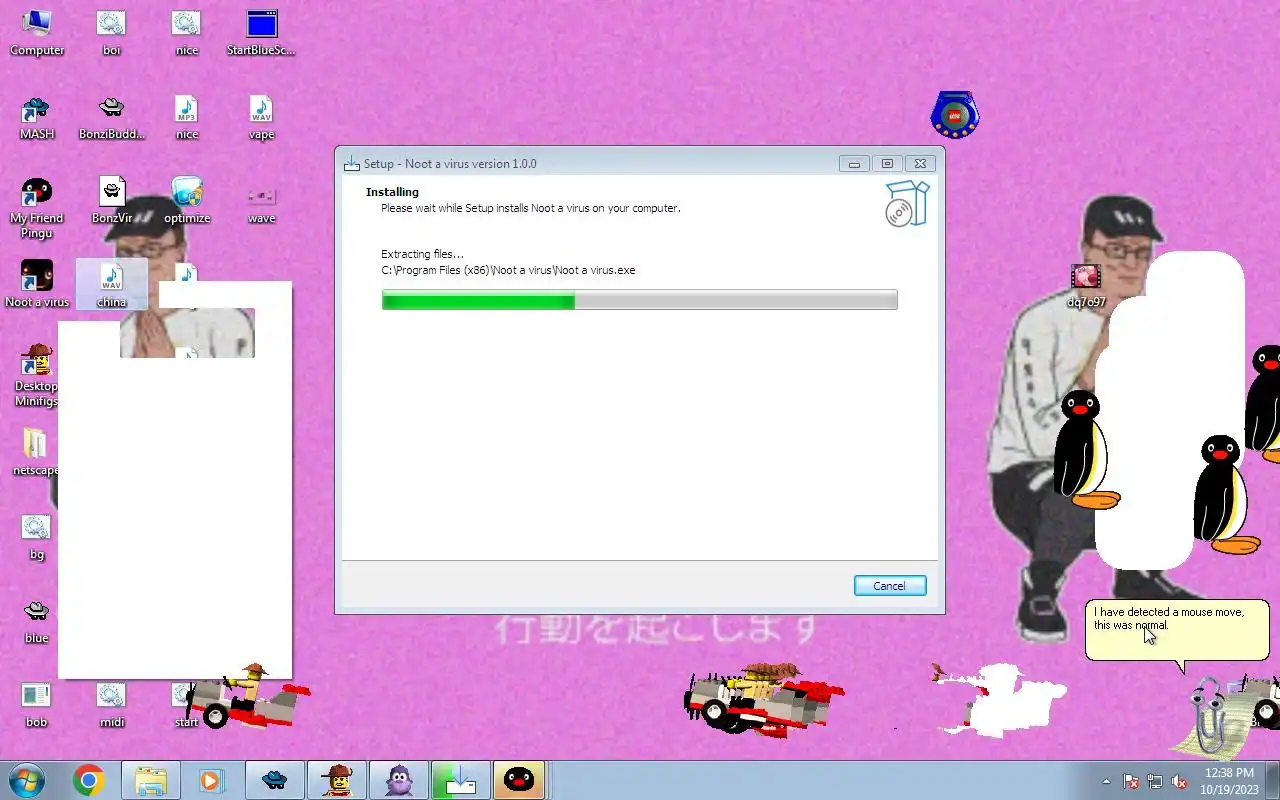Open the boi desktop shortcut
This screenshot has width=1280, height=800.
tap(111, 32)
